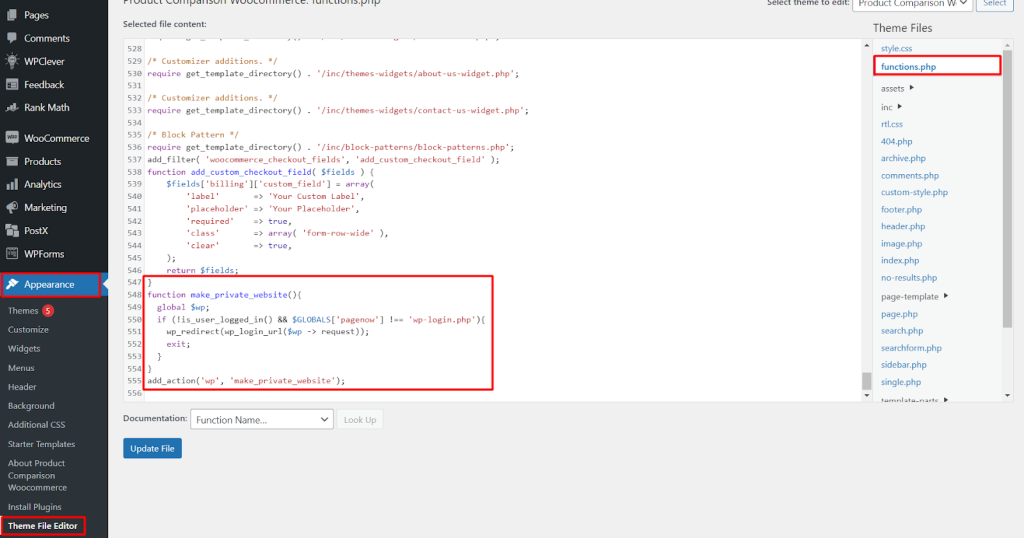The width and height of the screenshot is (1024, 538).
Task: Expand the page-template folder
Action: pyautogui.click(x=914, y=296)
